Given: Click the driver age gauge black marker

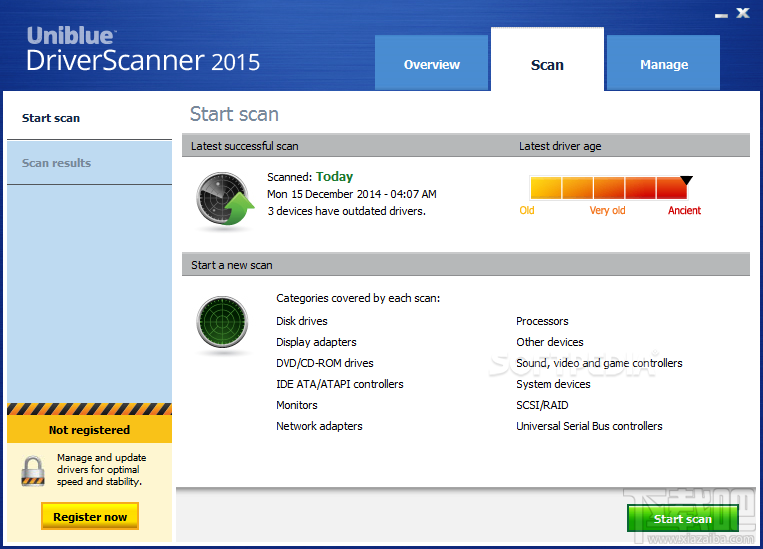Looking at the screenshot, I should 686,180.
